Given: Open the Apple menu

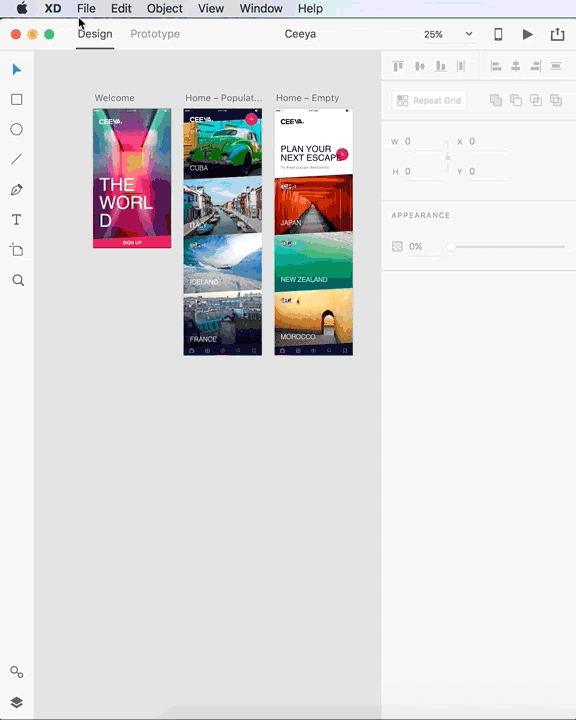Looking at the screenshot, I should click(x=22, y=8).
